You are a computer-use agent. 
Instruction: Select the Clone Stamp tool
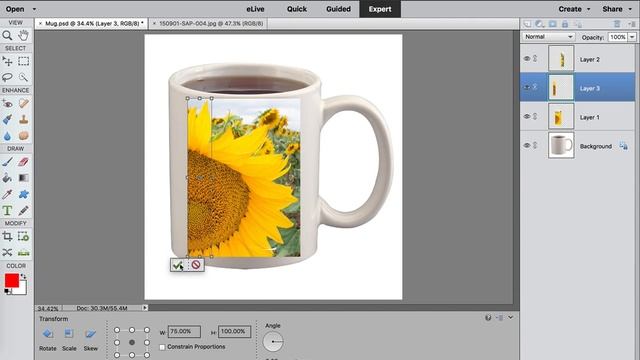coord(24,120)
